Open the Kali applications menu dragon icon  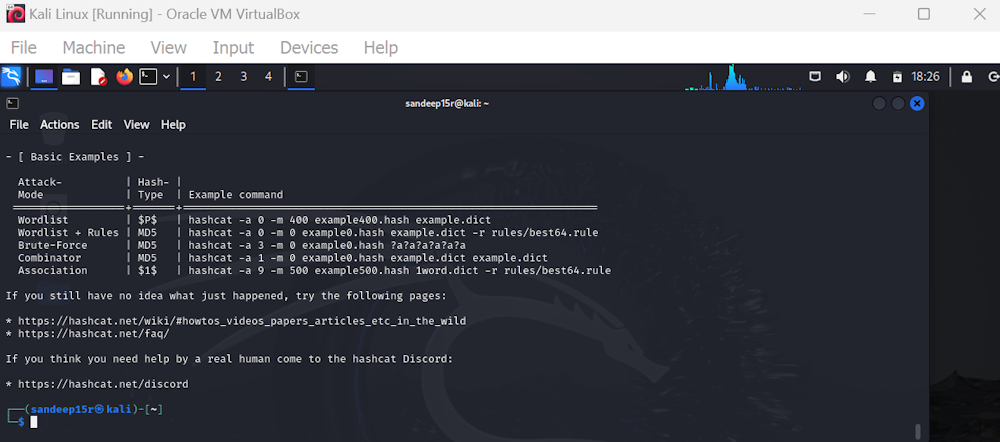(x=11, y=77)
